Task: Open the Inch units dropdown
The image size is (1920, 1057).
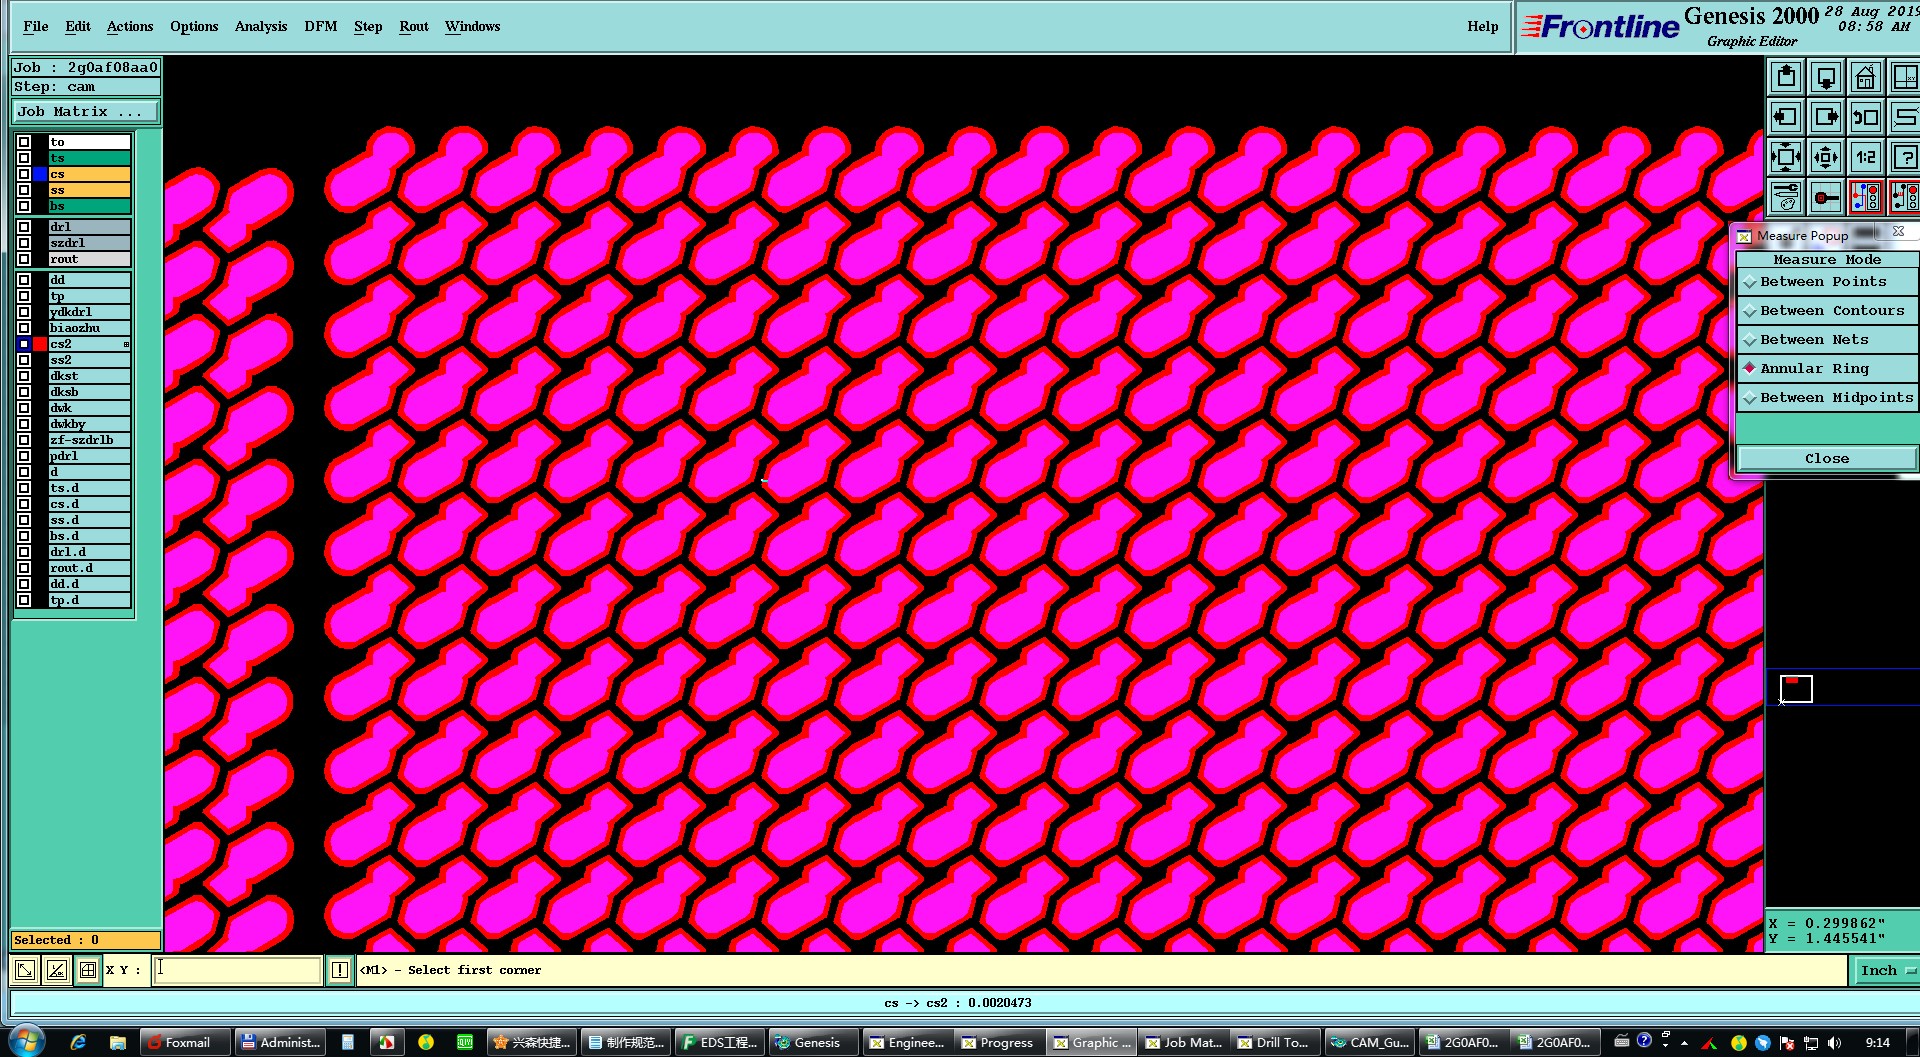Action: point(1887,970)
